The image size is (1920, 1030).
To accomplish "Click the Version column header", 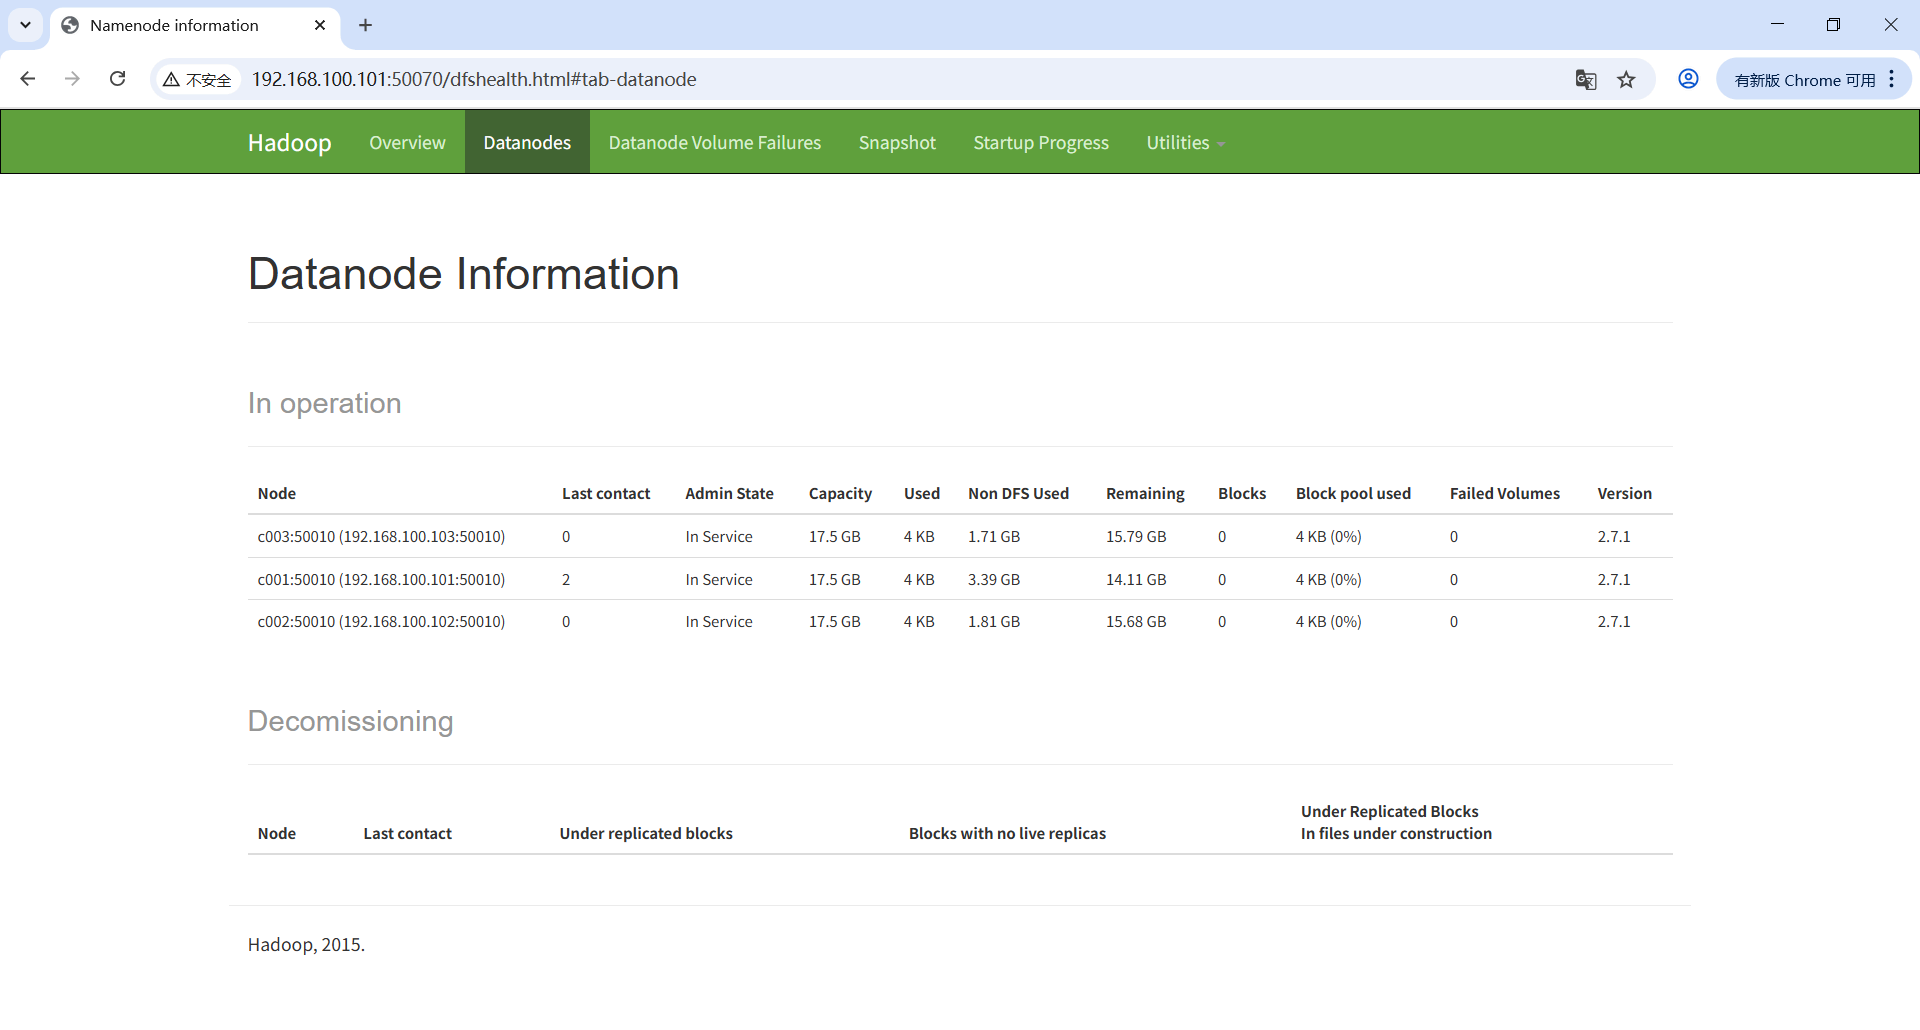I will [1624, 494].
